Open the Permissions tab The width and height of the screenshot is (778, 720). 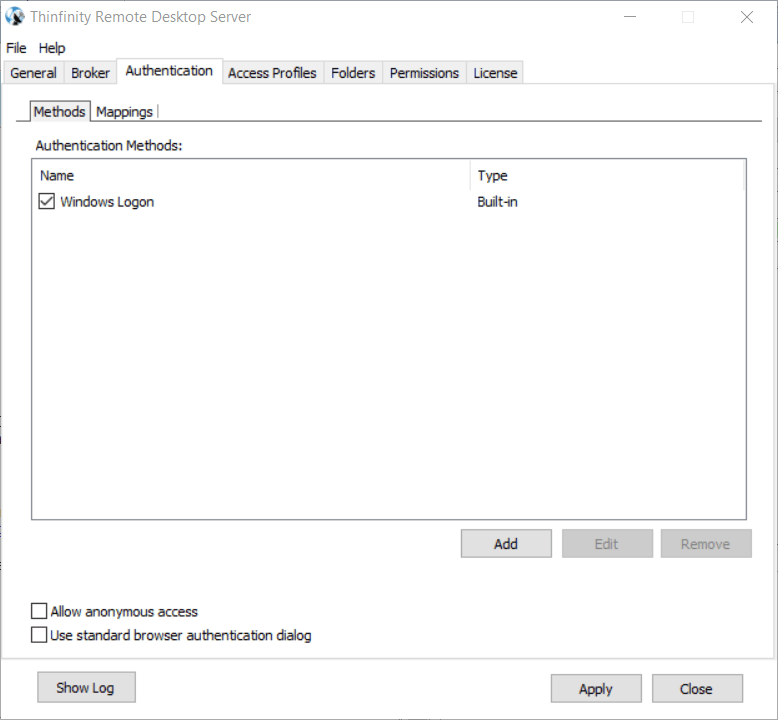(x=424, y=73)
